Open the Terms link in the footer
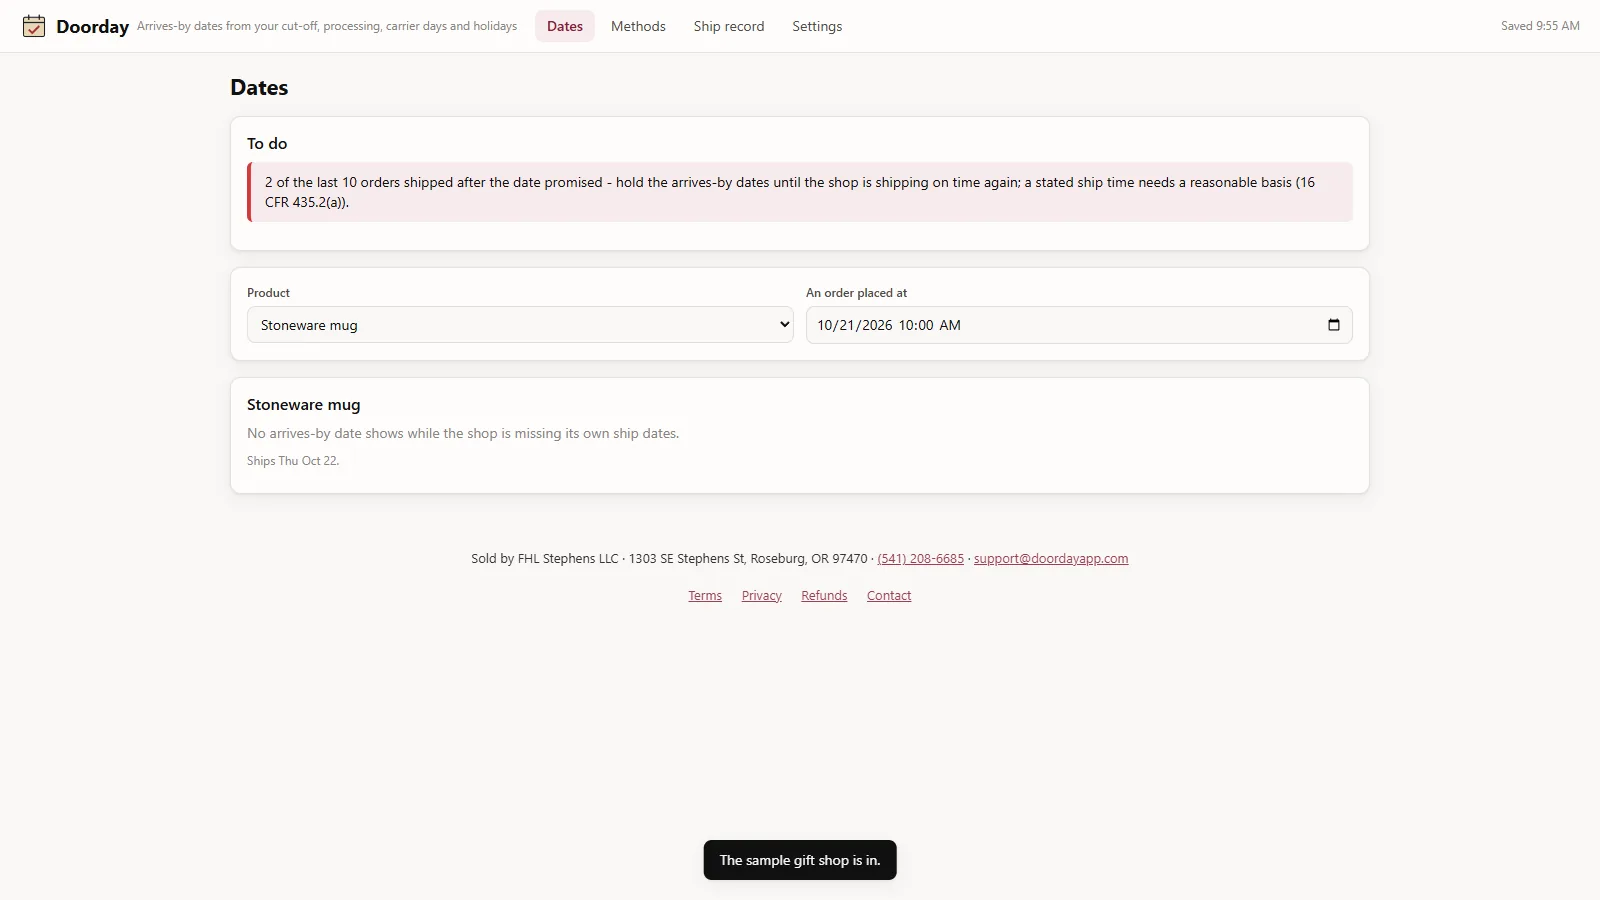This screenshot has width=1600, height=900. click(x=705, y=596)
